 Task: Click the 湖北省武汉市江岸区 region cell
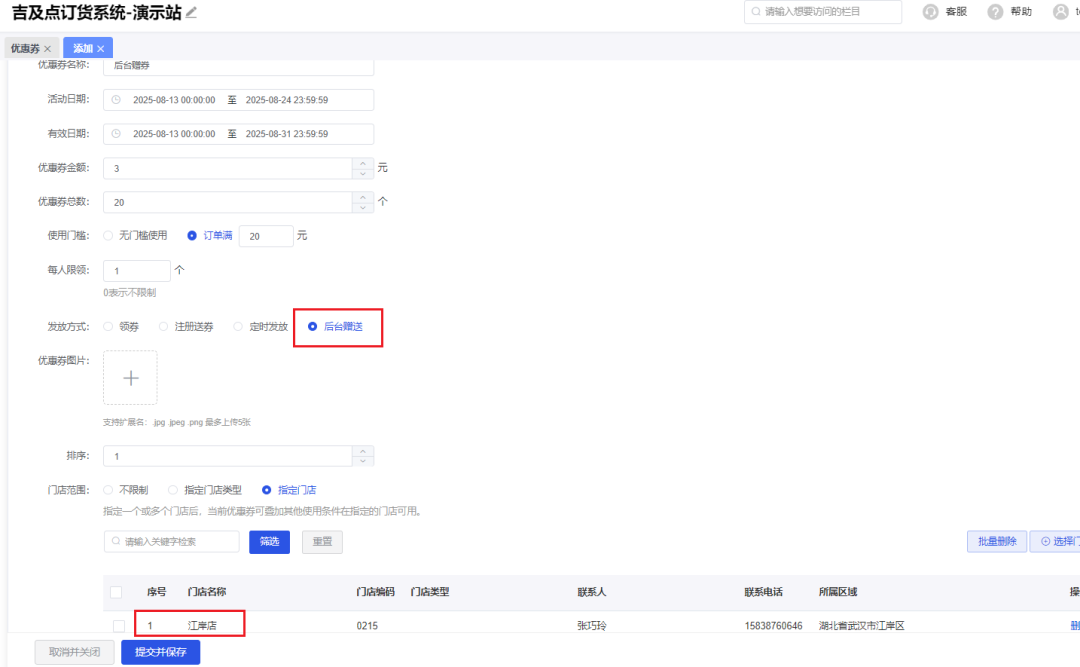[x=861, y=626]
